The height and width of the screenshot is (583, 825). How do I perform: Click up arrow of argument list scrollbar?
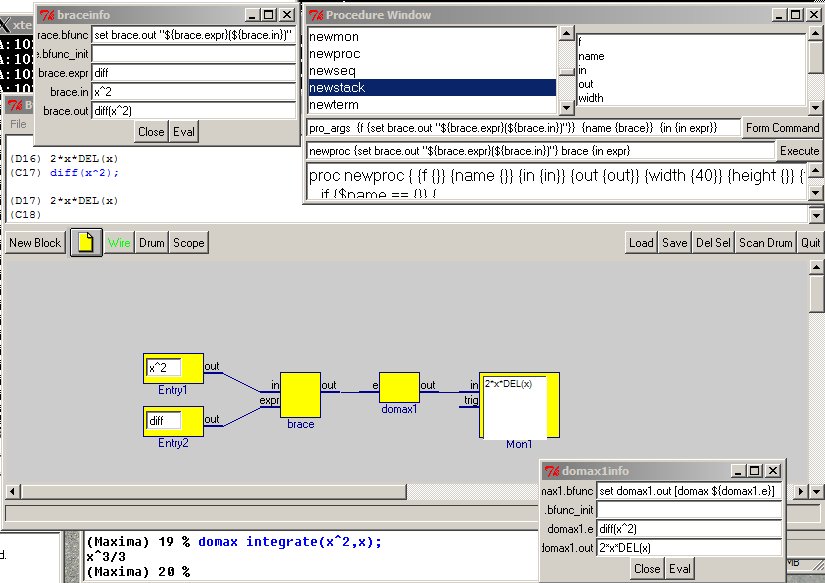tap(815, 34)
